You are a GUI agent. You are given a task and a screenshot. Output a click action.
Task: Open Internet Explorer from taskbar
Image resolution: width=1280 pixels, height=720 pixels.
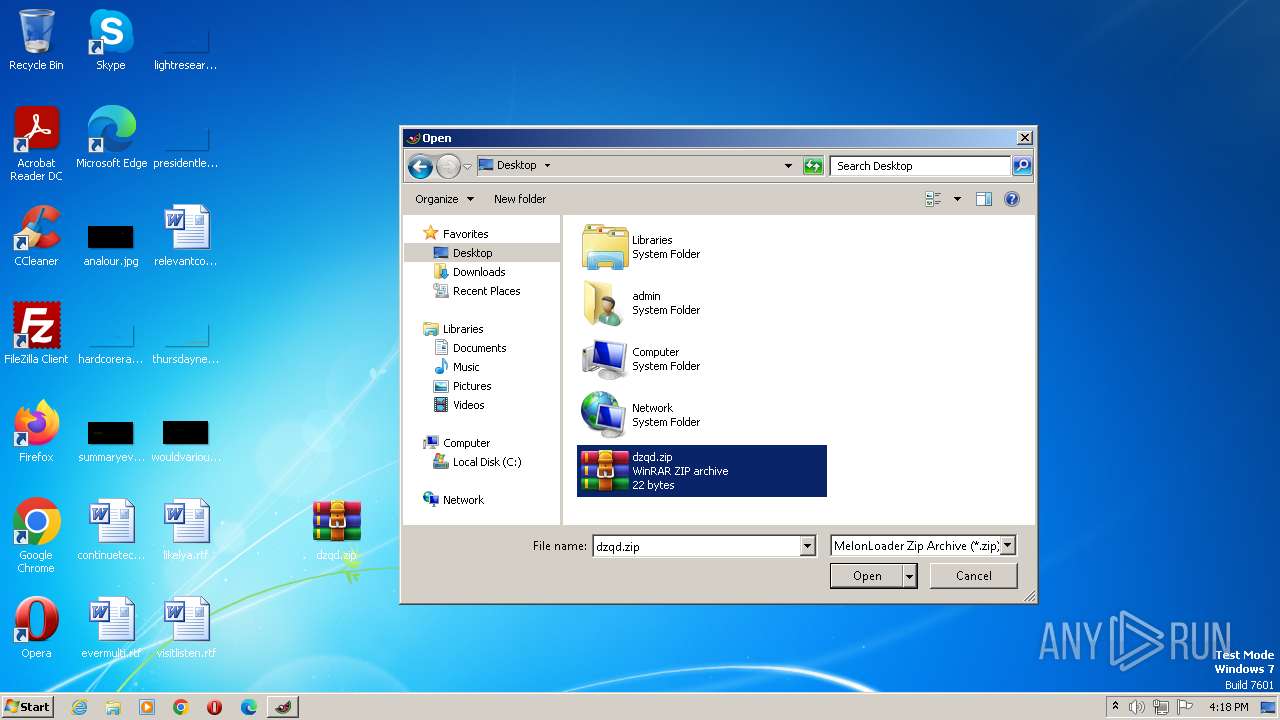[x=79, y=707]
